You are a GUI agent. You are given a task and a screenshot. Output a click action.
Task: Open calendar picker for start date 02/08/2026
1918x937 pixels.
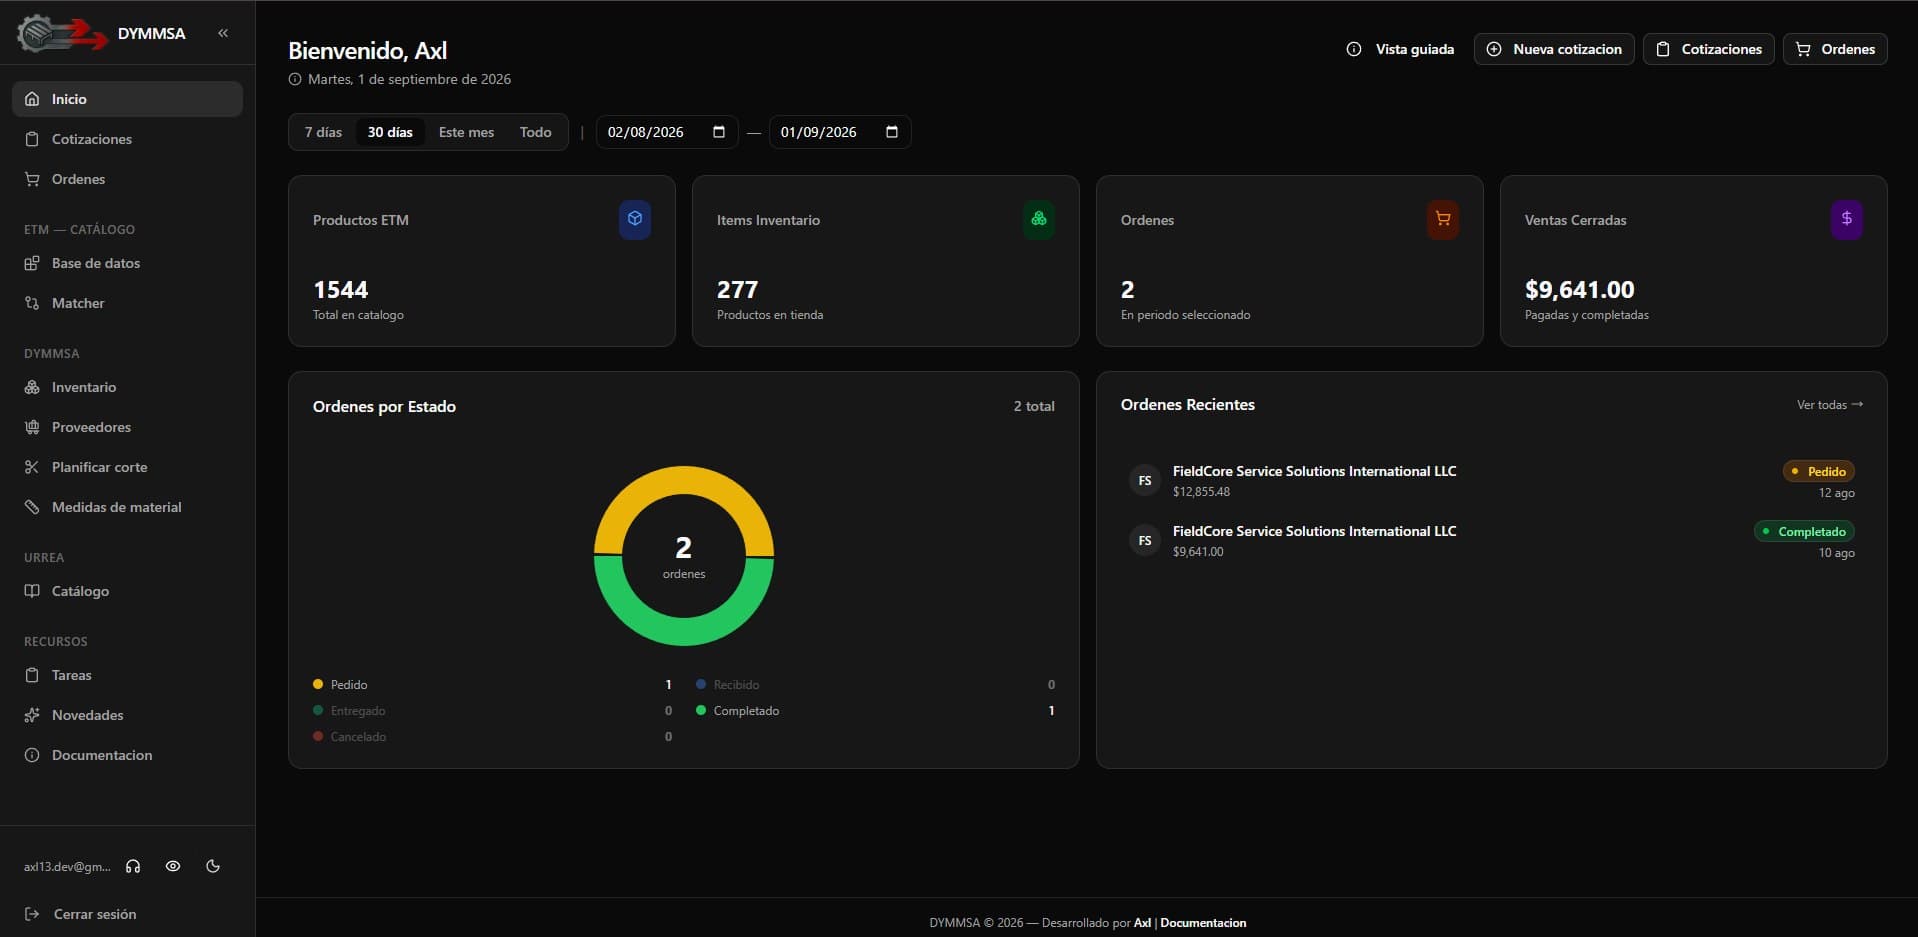click(718, 132)
